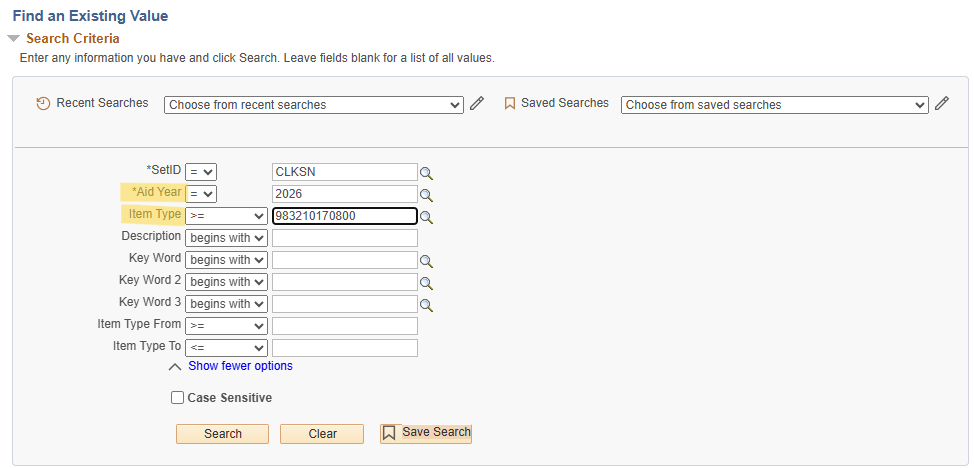Select the Item Type From input field

click(x=344, y=326)
